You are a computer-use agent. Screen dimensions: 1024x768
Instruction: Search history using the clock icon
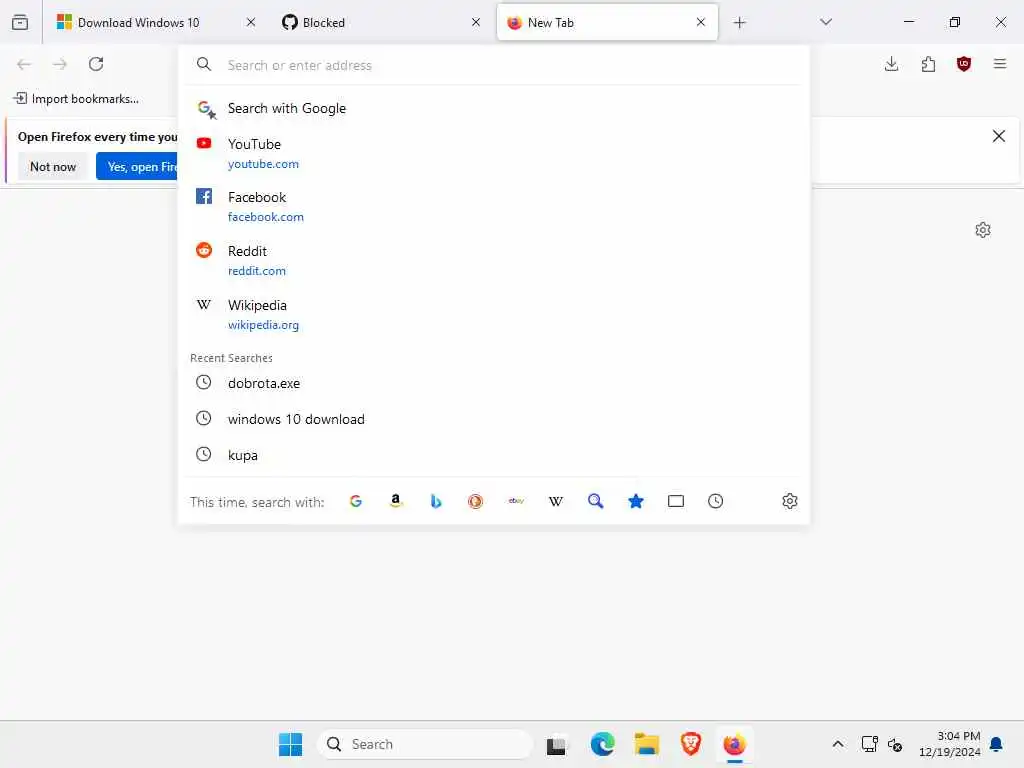tap(716, 501)
